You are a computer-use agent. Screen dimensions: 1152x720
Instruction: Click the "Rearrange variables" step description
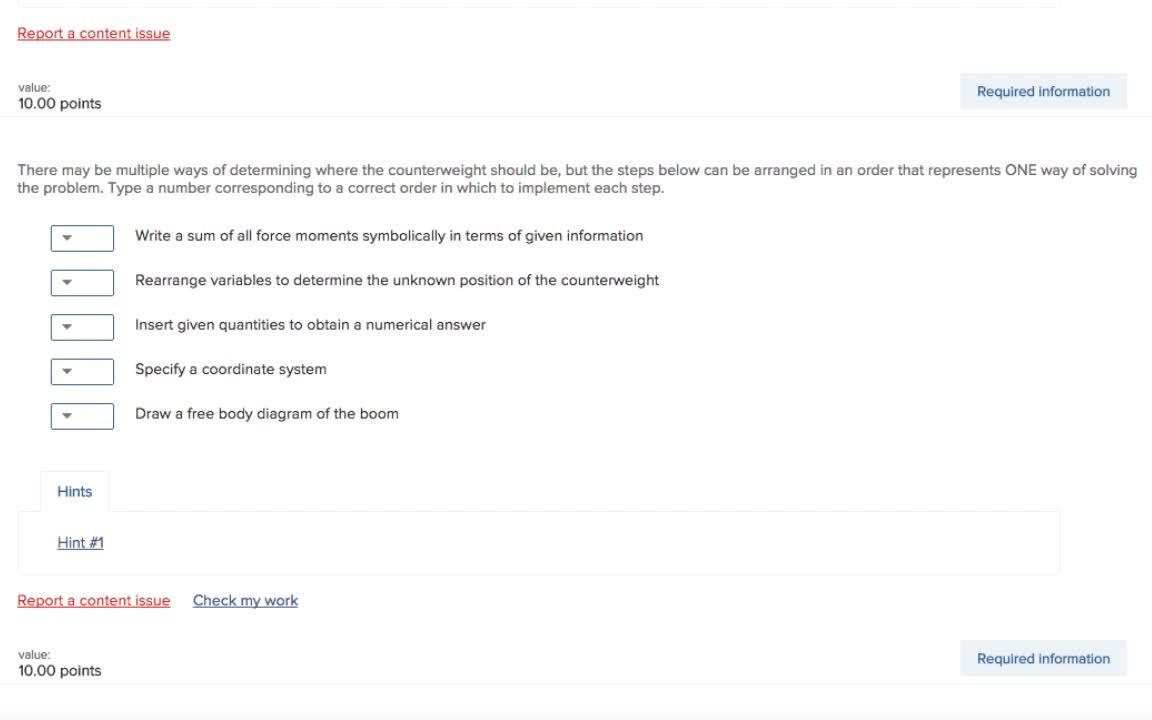pyautogui.click(x=397, y=281)
